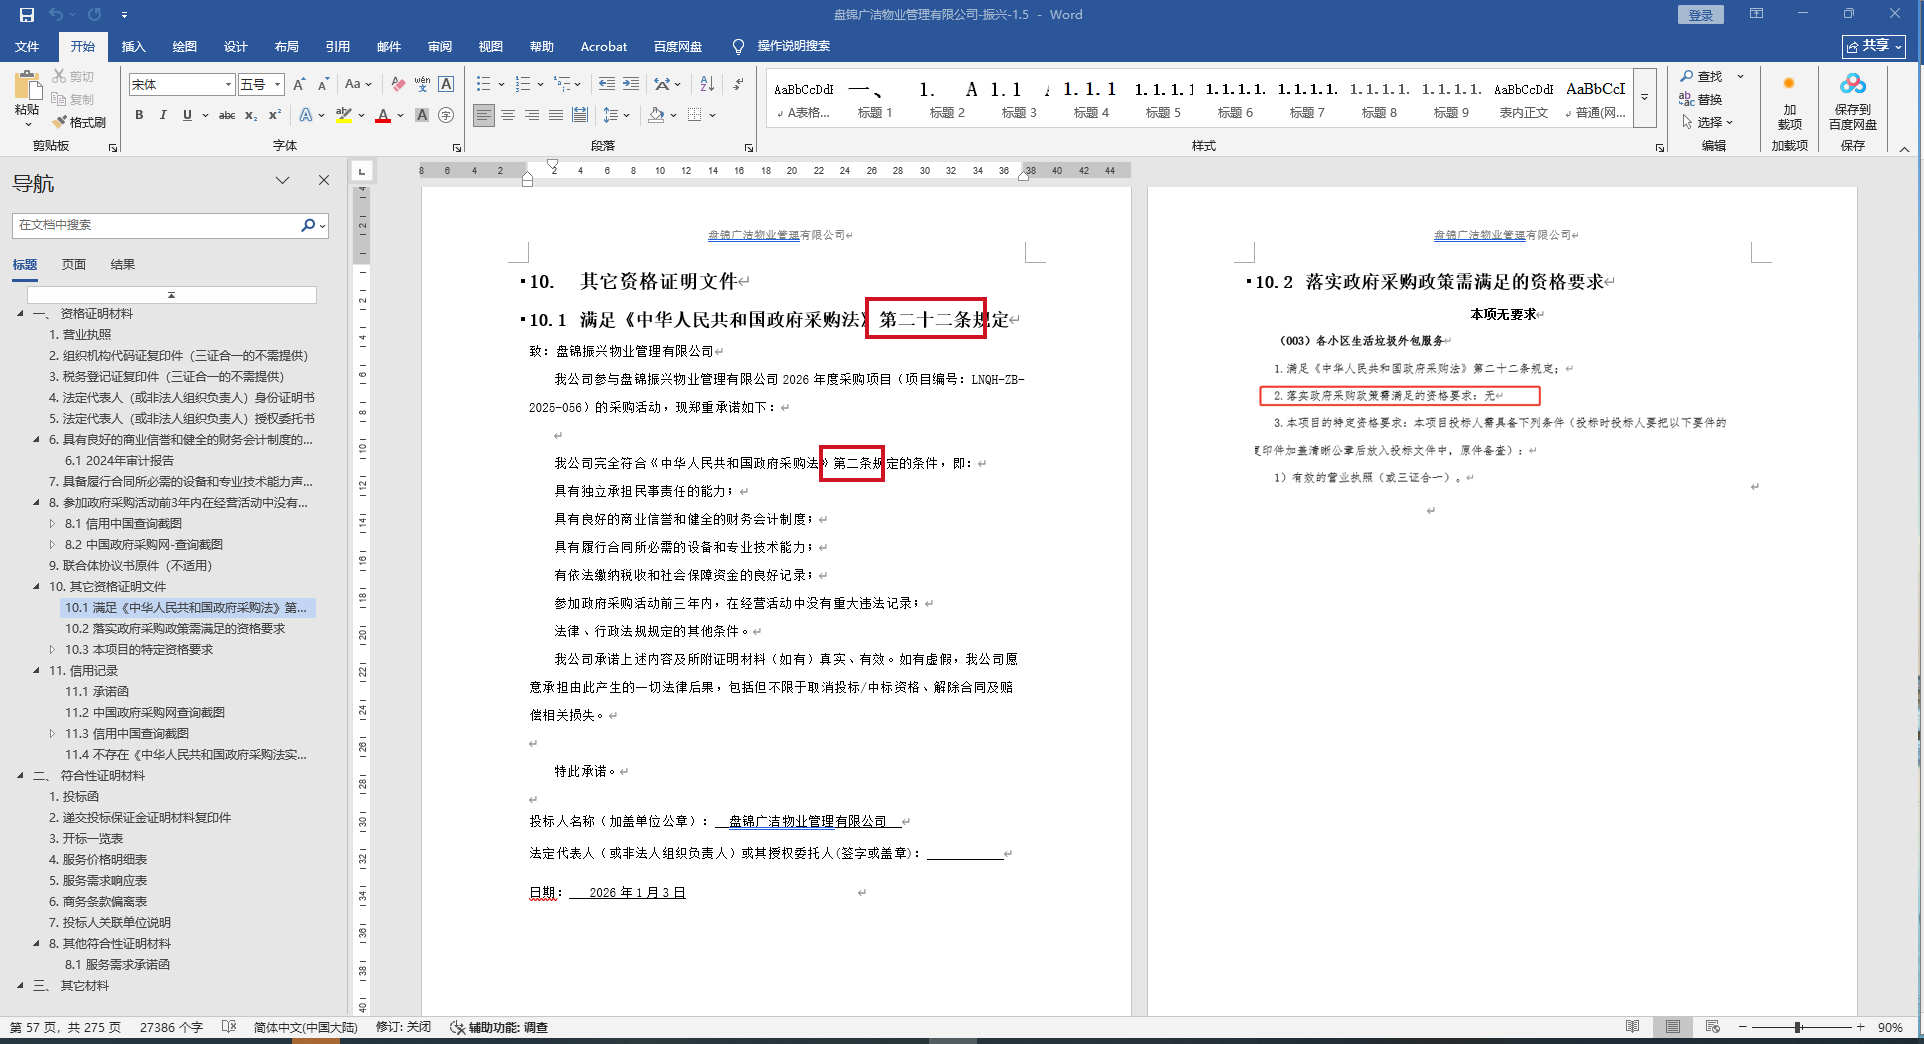The image size is (1924, 1044).
Task: Open text effects and typography
Action: tap(307, 115)
